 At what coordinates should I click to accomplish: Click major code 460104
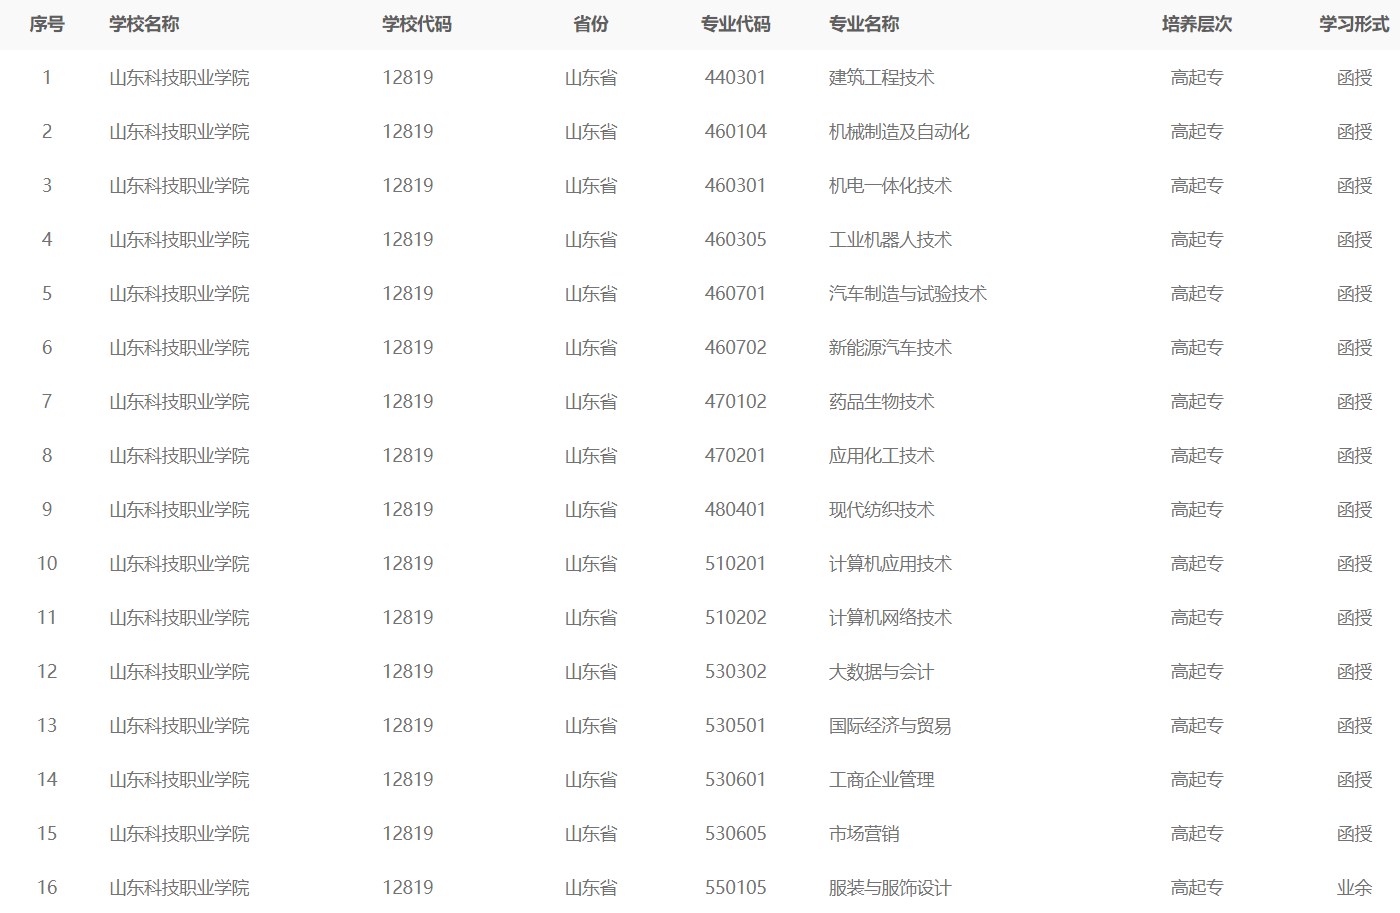pyautogui.click(x=736, y=132)
